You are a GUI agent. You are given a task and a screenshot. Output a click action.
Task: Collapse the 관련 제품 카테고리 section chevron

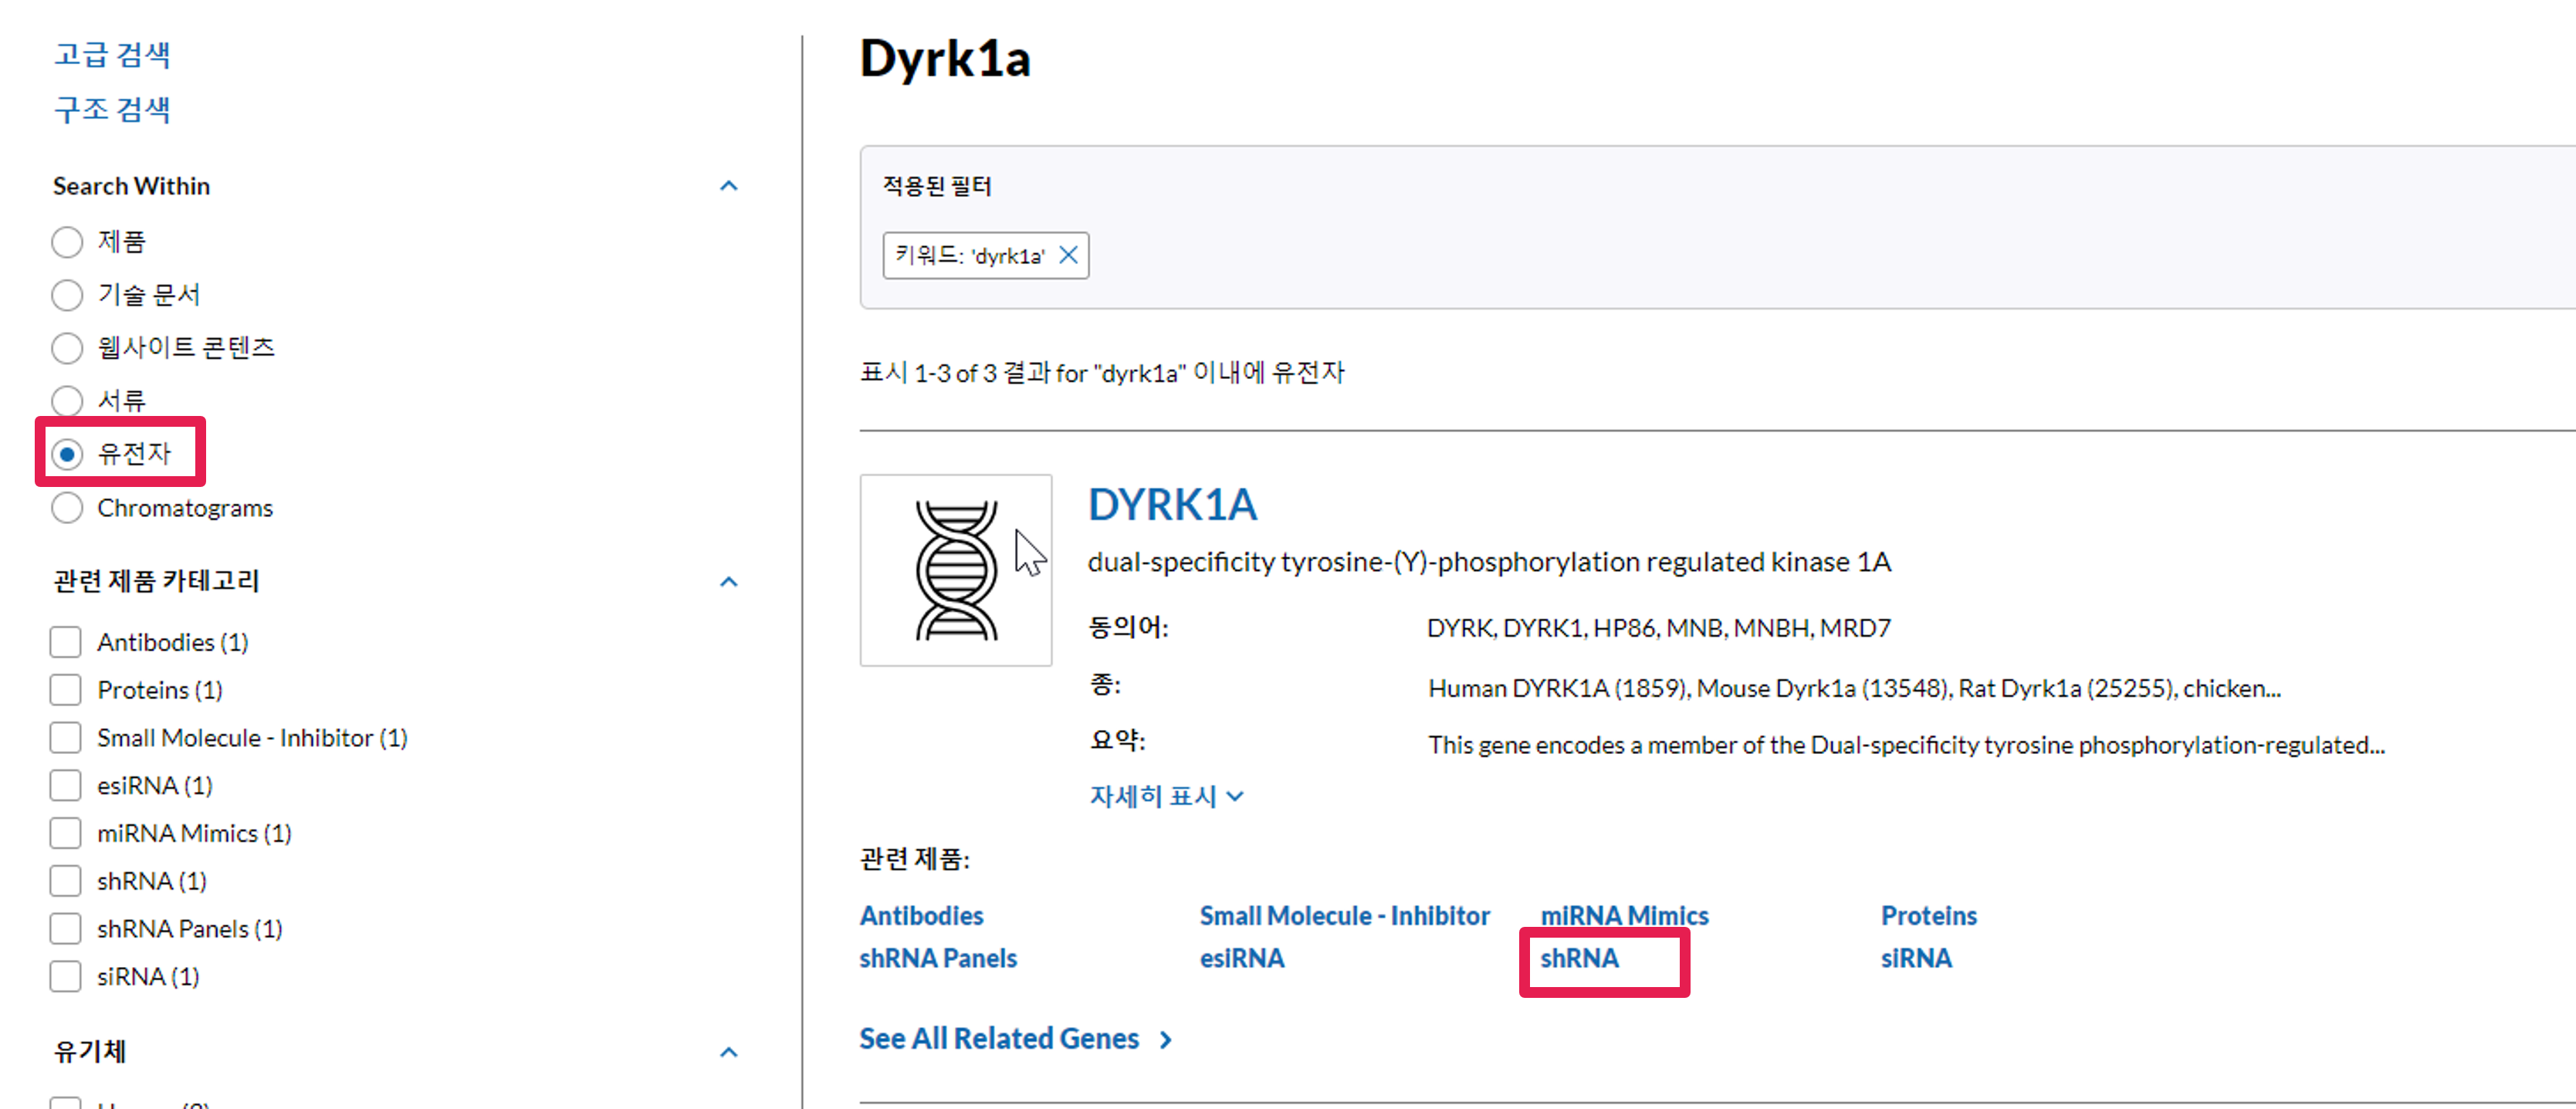728,582
